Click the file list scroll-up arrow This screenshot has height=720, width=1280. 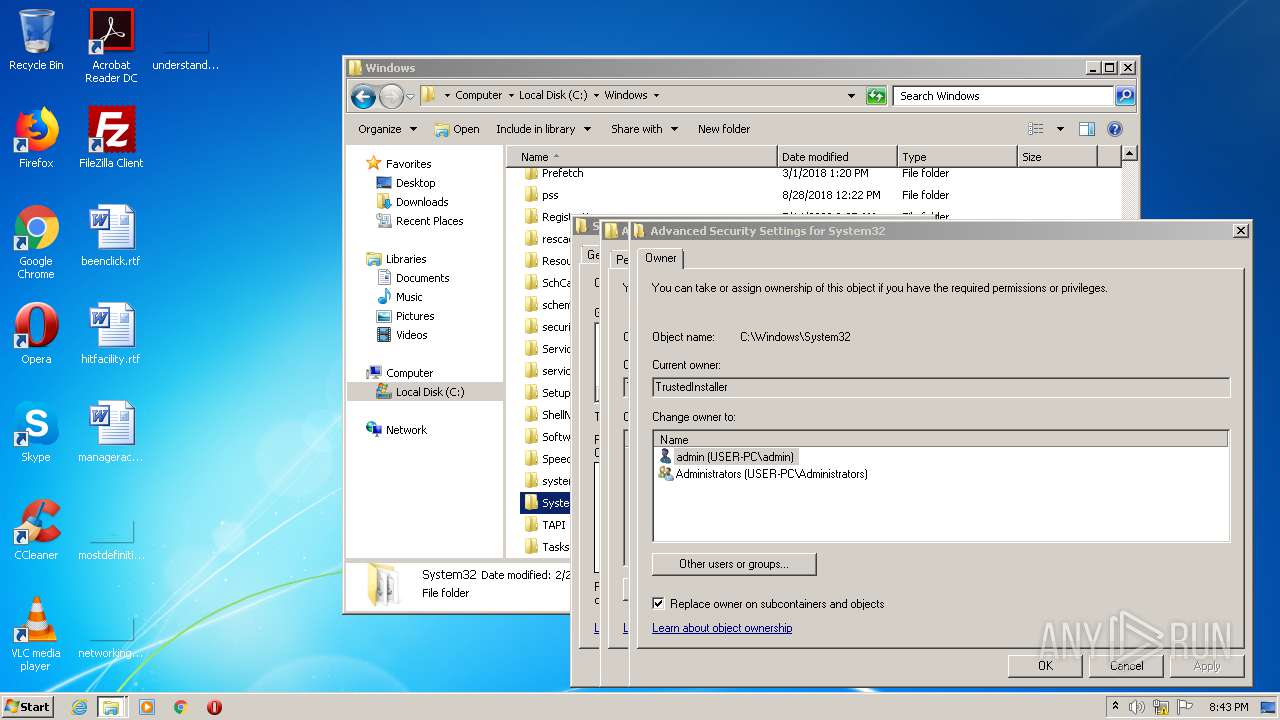pos(1129,154)
